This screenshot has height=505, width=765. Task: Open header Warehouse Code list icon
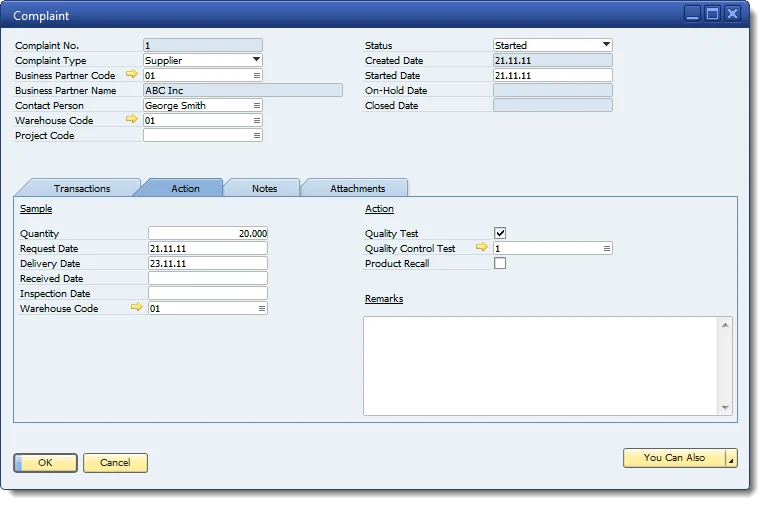pyautogui.click(x=257, y=121)
